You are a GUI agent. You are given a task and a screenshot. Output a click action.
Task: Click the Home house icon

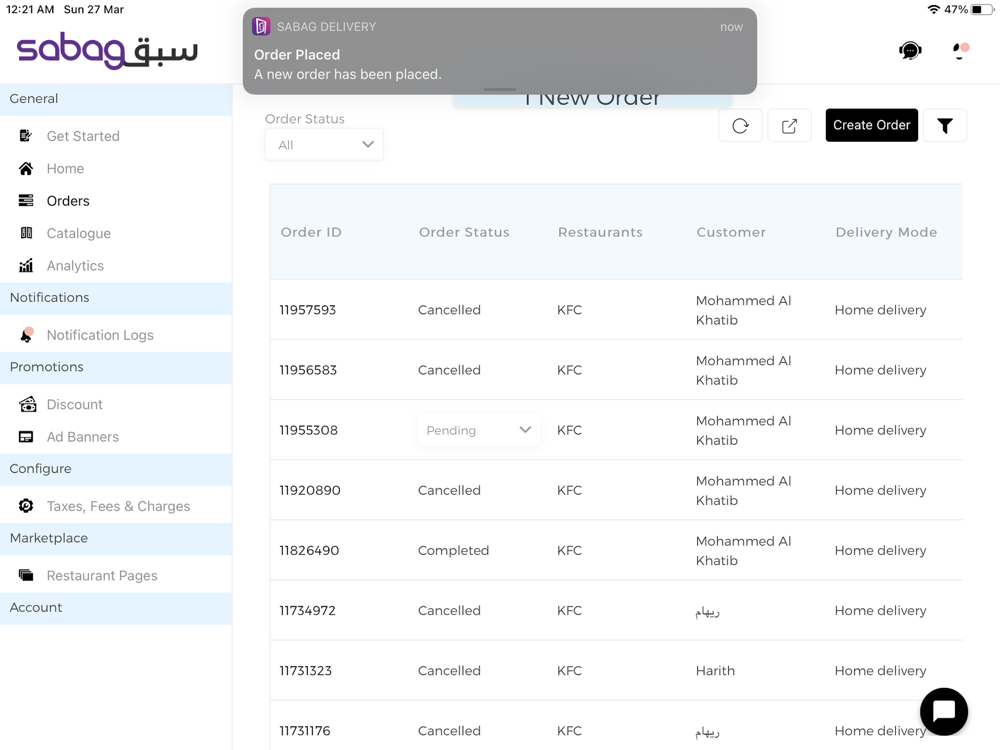(26, 168)
